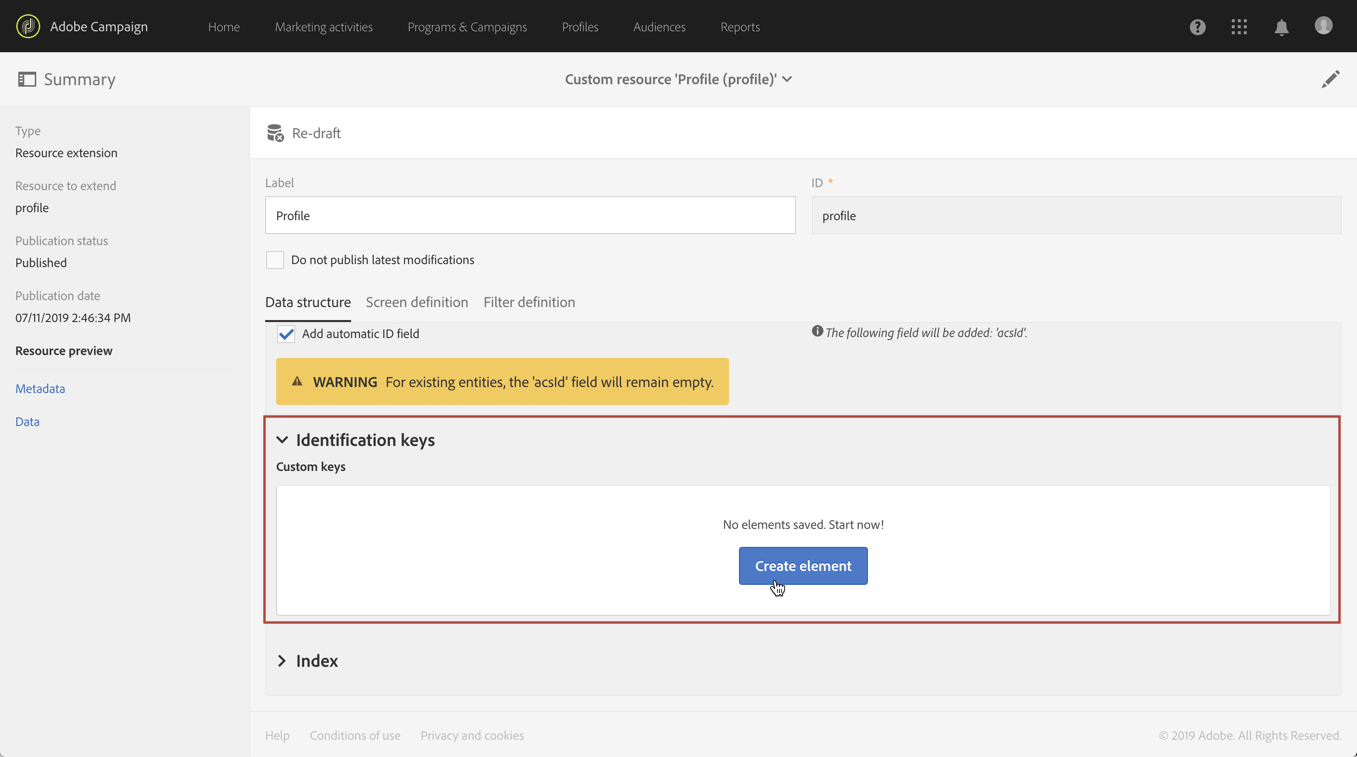This screenshot has height=757, width=1357.
Task: Open the apps grid switcher icon
Action: [x=1239, y=27]
